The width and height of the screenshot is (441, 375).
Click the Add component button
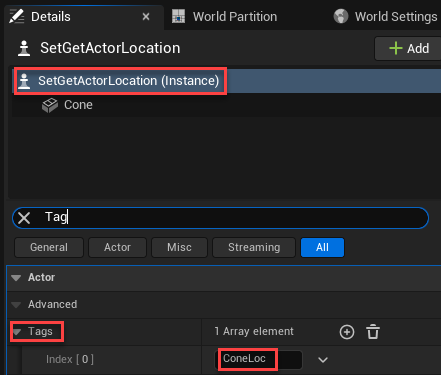pyautogui.click(x=409, y=49)
